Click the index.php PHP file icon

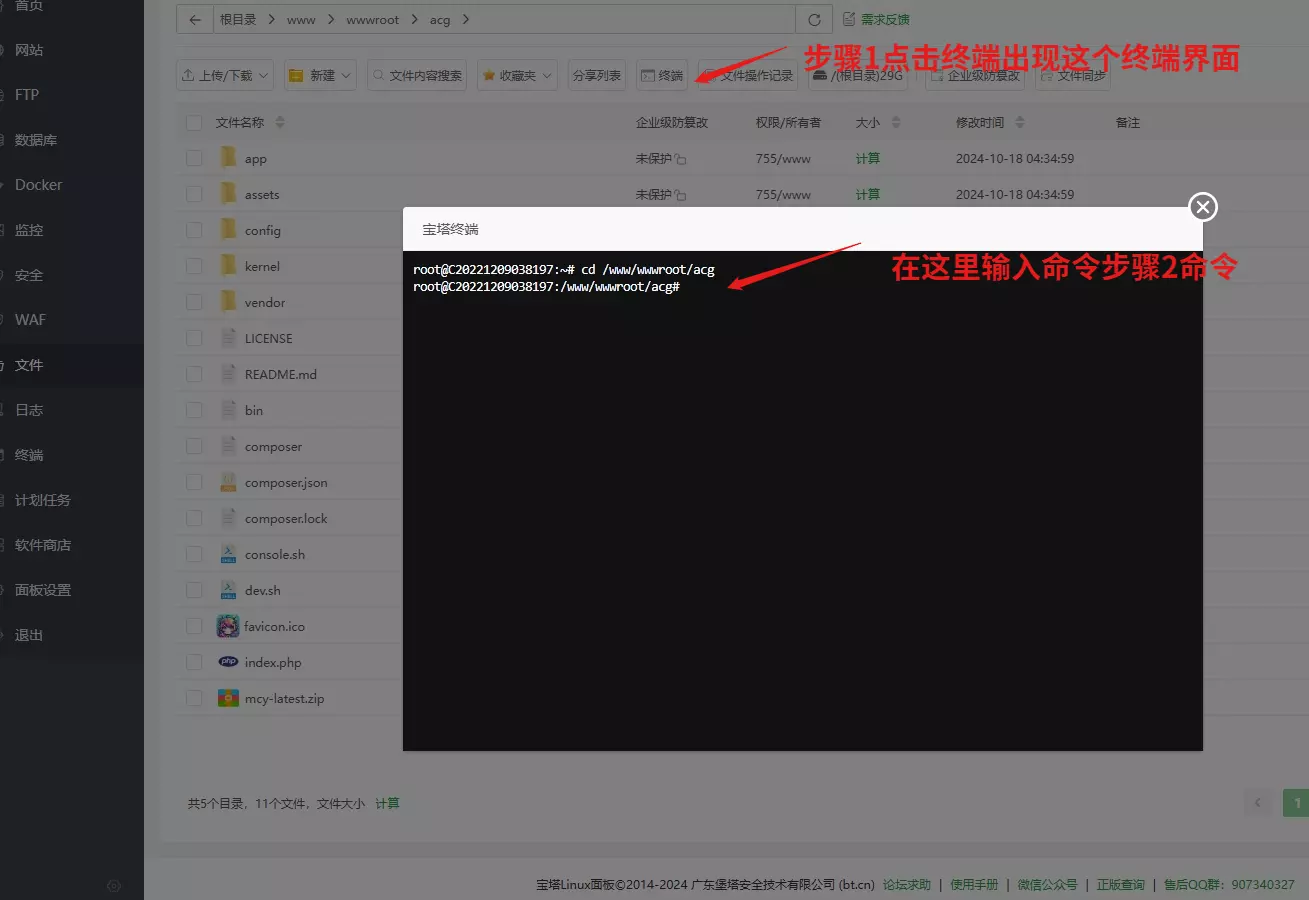[x=228, y=662]
